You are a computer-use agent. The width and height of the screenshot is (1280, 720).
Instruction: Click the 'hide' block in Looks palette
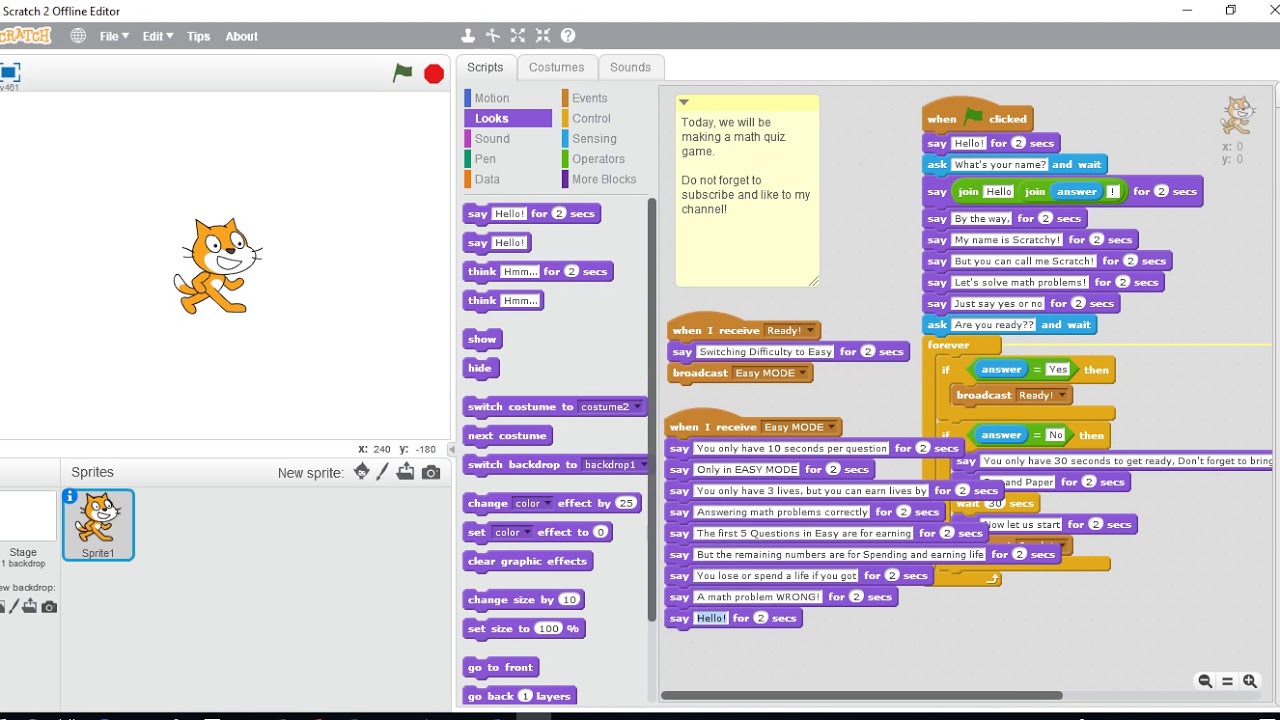[x=480, y=368]
